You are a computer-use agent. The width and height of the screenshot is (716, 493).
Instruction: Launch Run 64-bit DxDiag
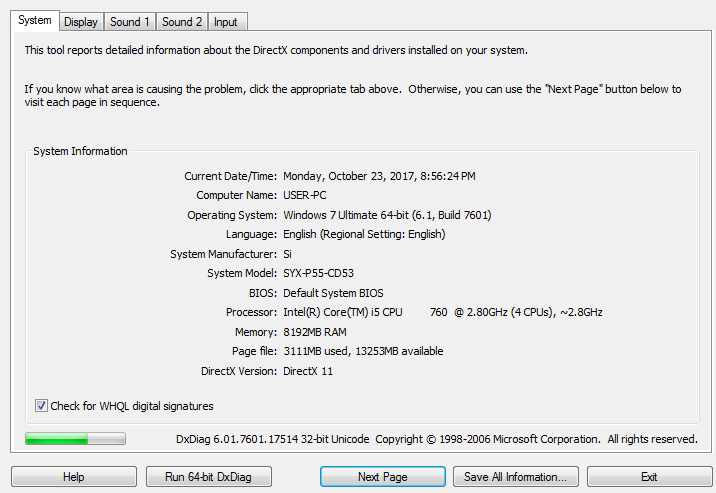click(x=208, y=477)
